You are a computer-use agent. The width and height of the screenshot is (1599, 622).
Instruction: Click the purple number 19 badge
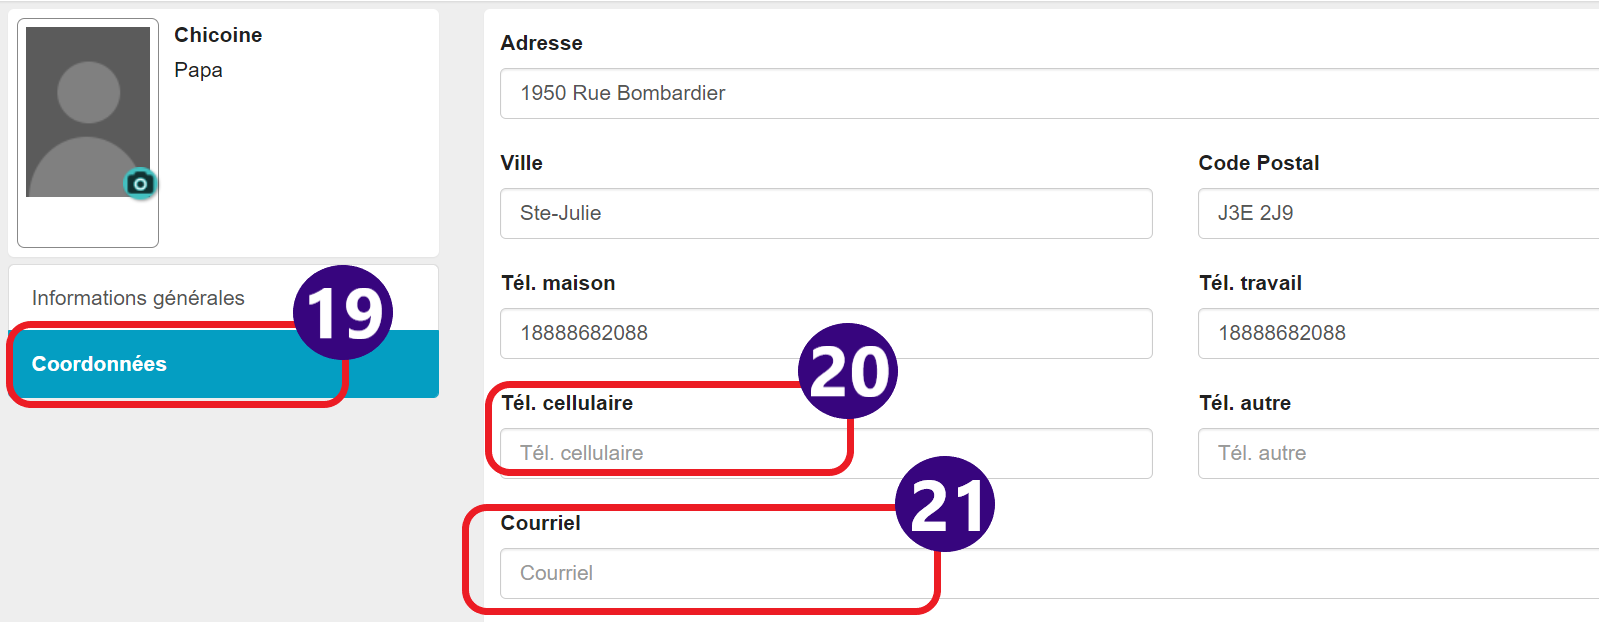343,313
